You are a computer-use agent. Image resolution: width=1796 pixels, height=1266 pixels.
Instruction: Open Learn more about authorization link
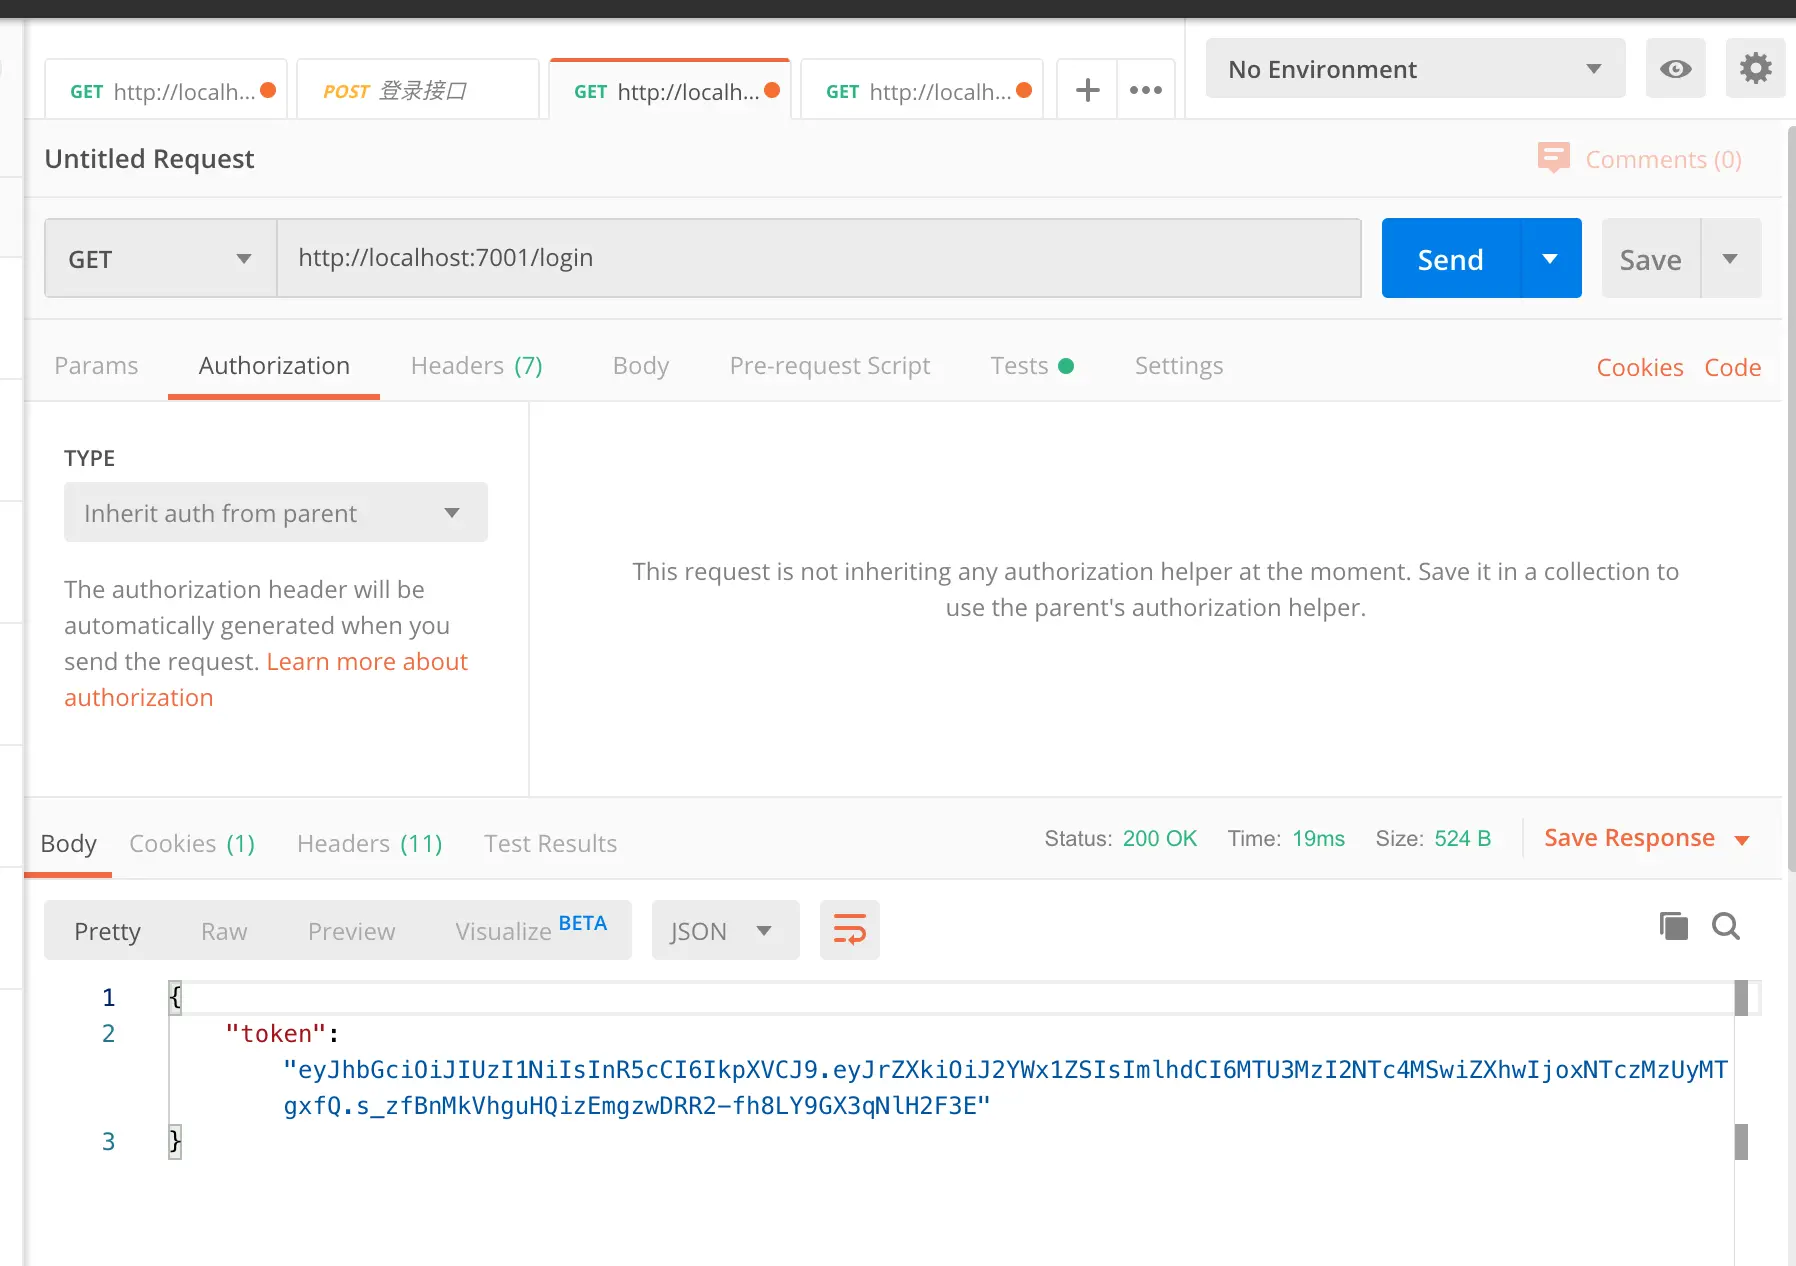266,679
